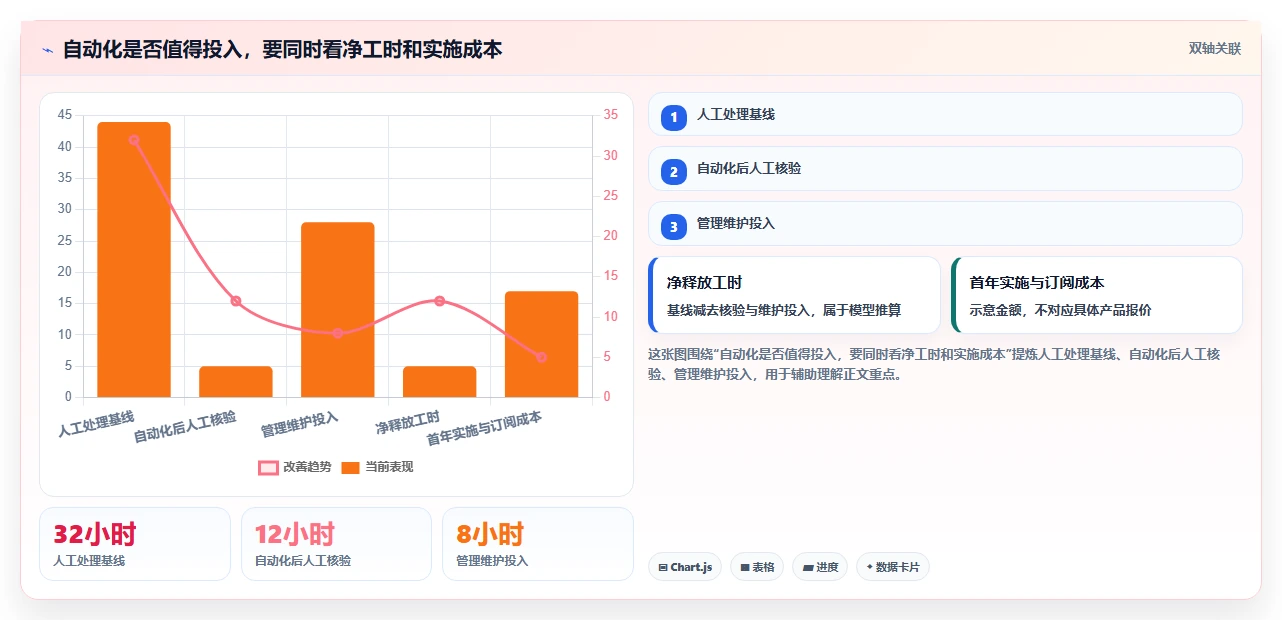Click the 数据卡片 tag chip

coord(893,567)
